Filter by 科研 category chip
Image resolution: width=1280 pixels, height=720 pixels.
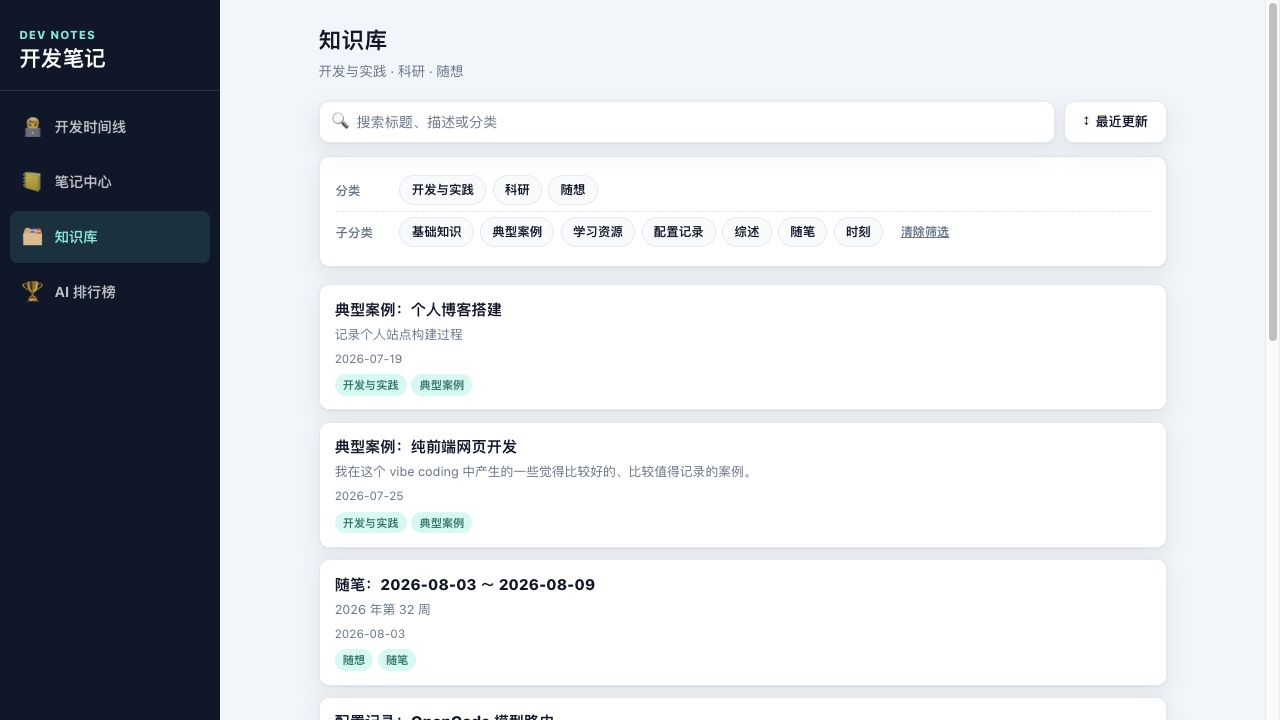pyautogui.click(x=517, y=190)
